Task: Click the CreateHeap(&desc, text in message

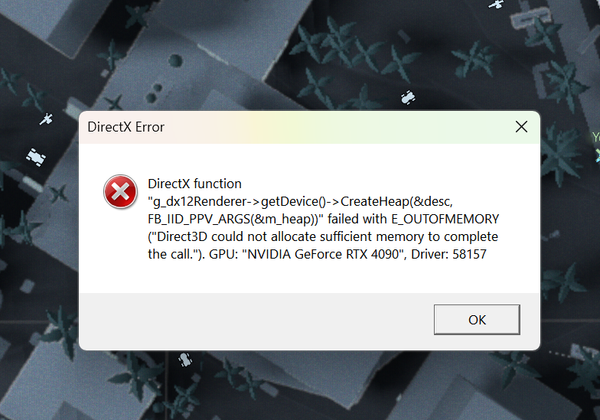Action: tap(397, 201)
